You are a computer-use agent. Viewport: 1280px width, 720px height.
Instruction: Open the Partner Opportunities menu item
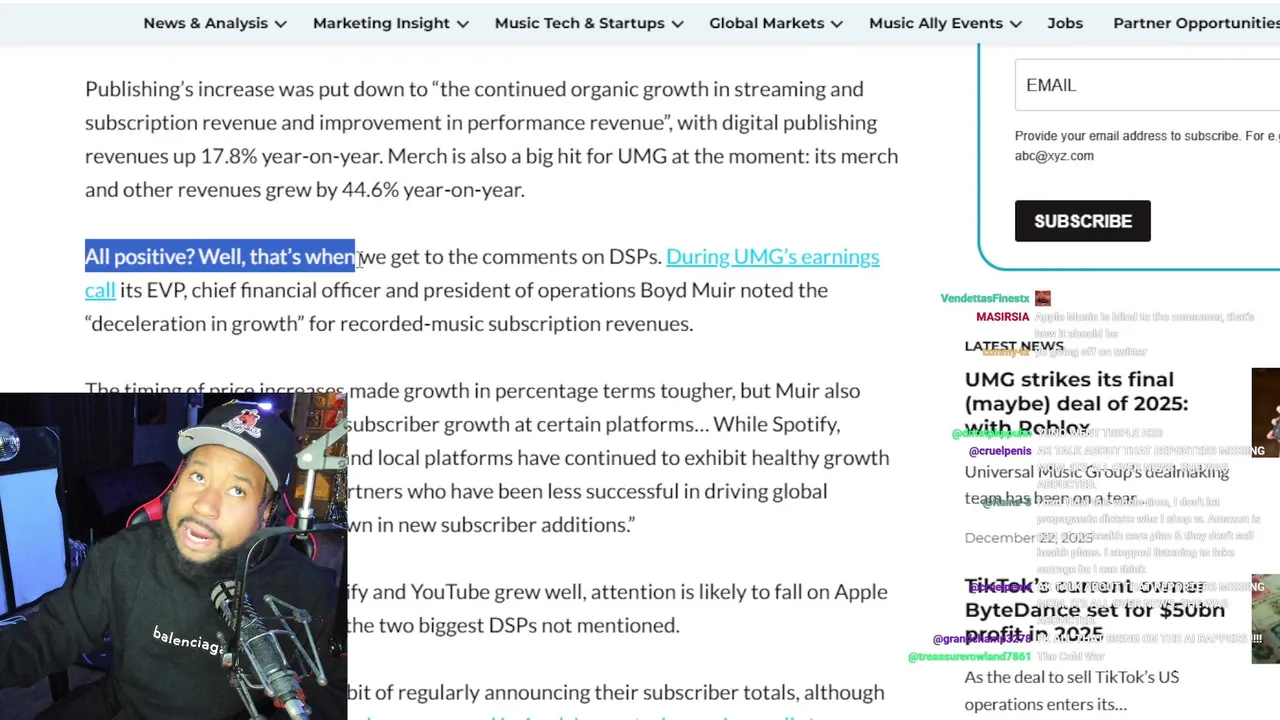click(x=1196, y=23)
